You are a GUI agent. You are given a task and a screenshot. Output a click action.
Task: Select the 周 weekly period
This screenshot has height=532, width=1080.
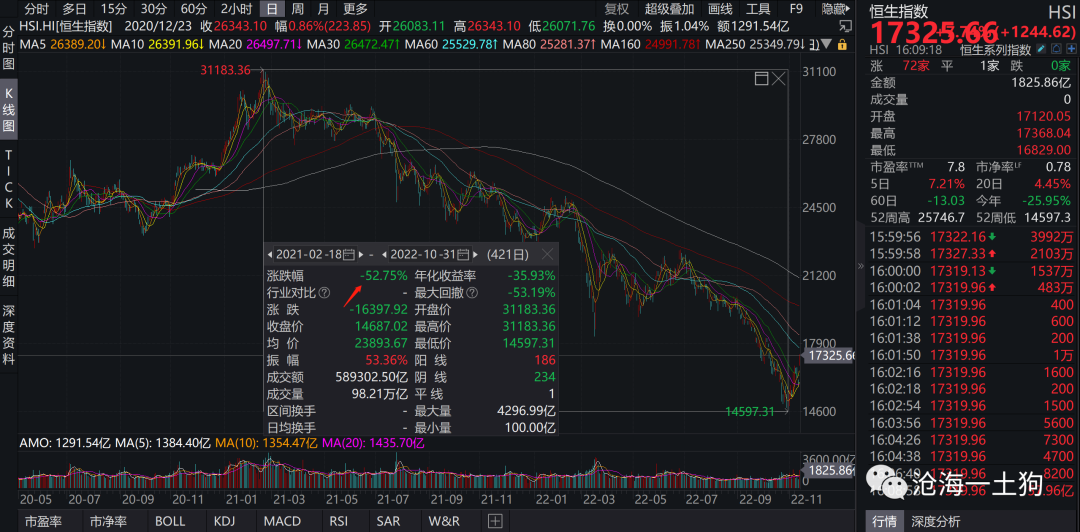coord(297,9)
